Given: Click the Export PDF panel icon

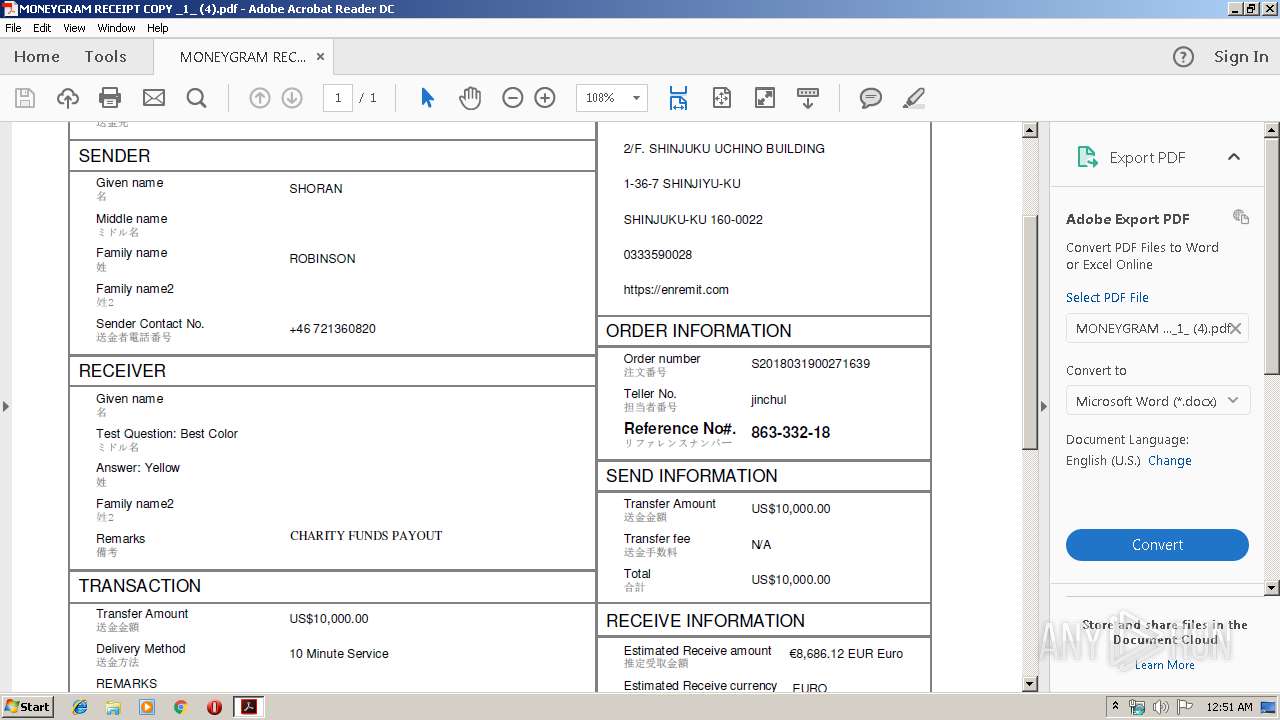Looking at the screenshot, I should tap(1087, 157).
